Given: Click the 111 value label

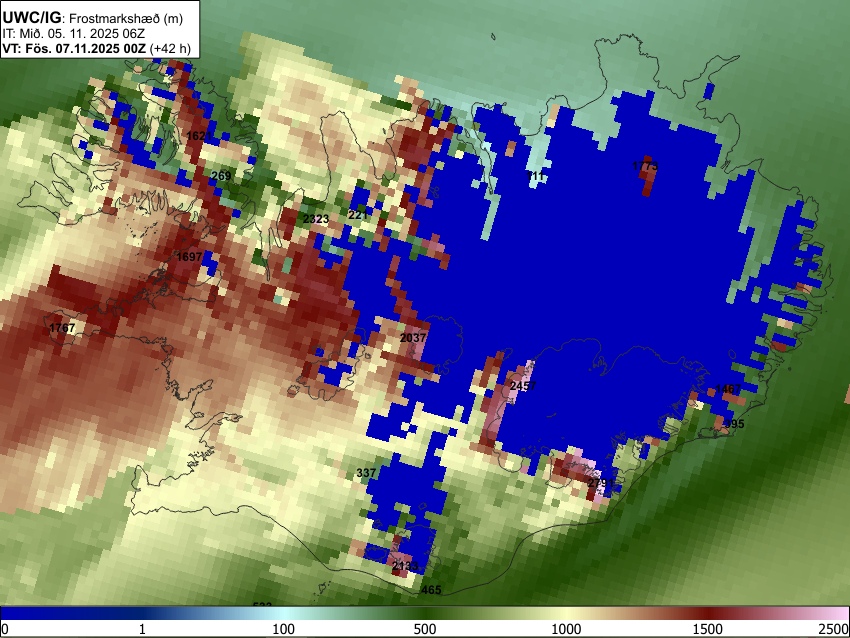Looking at the screenshot, I should tap(536, 176).
